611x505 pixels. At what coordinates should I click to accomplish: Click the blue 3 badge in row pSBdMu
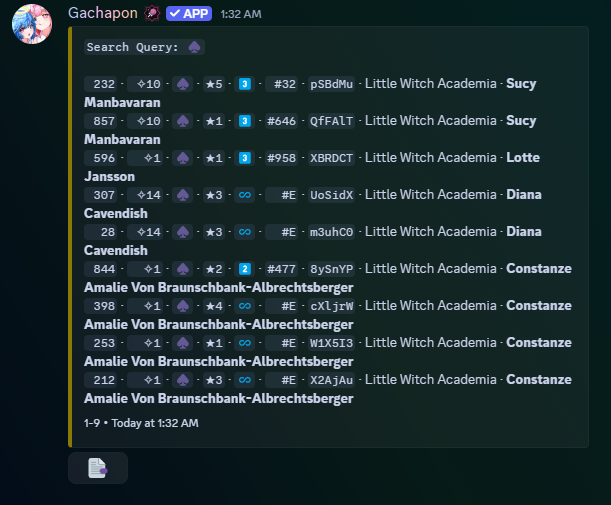[245, 84]
